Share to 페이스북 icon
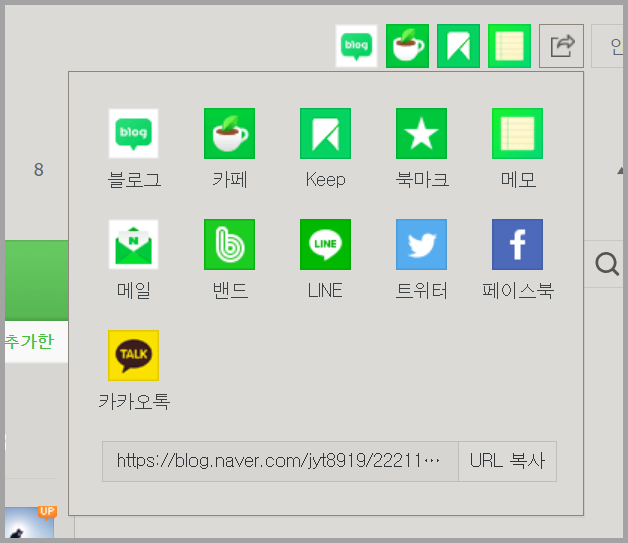 click(x=517, y=244)
